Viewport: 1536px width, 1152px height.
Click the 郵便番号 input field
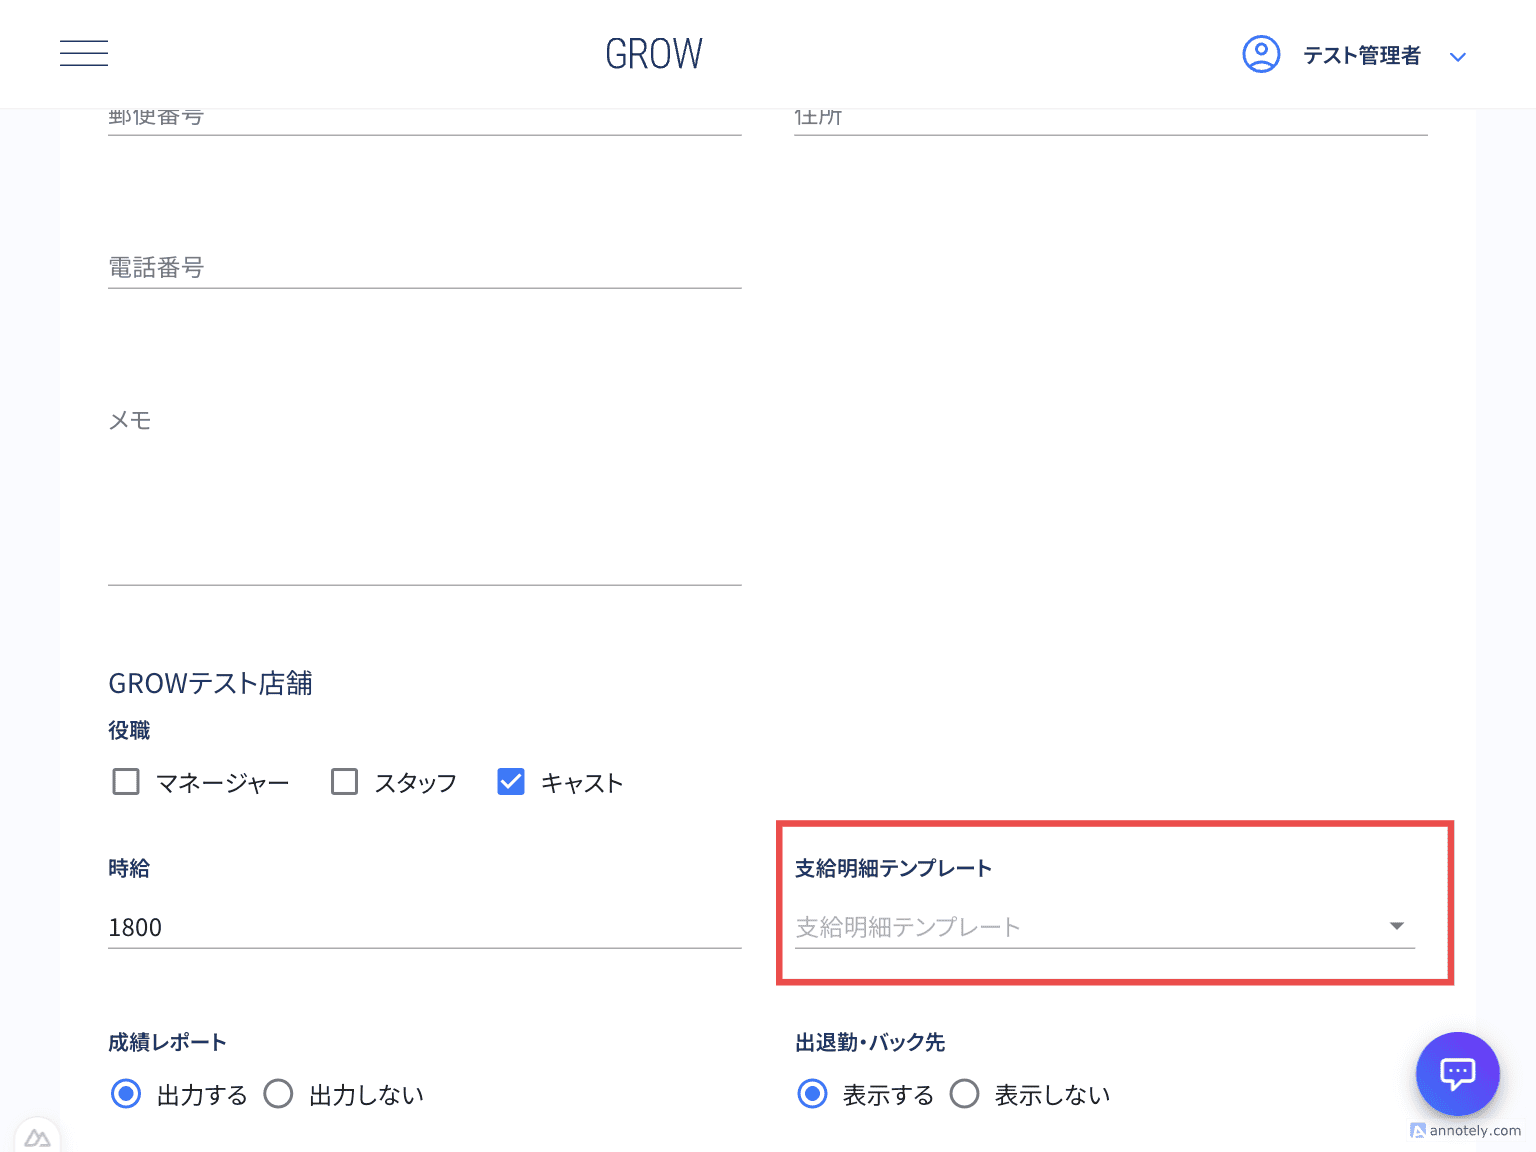click(420, 118)
